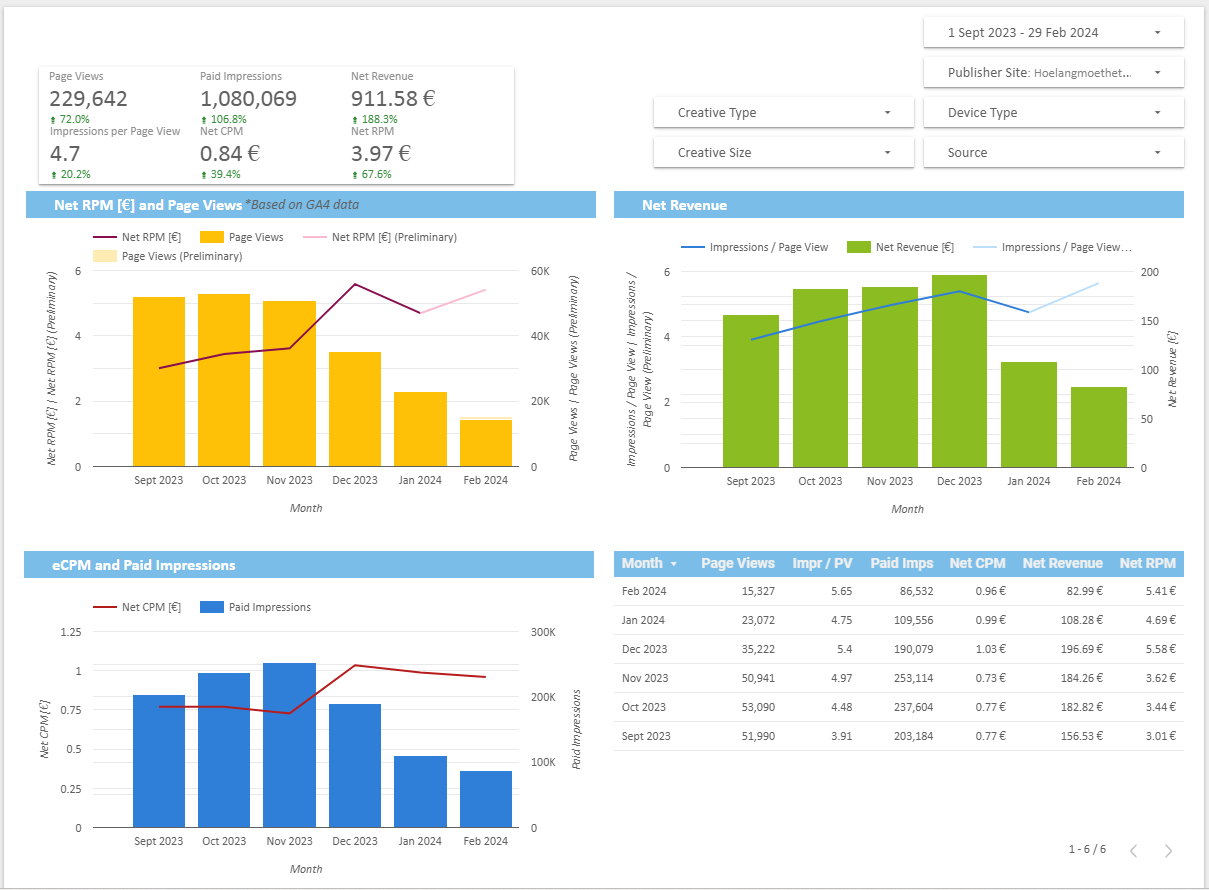Click the 0.84 € Net CPM scorecard
Screen dimensions: 1209x890
[230, 154]
